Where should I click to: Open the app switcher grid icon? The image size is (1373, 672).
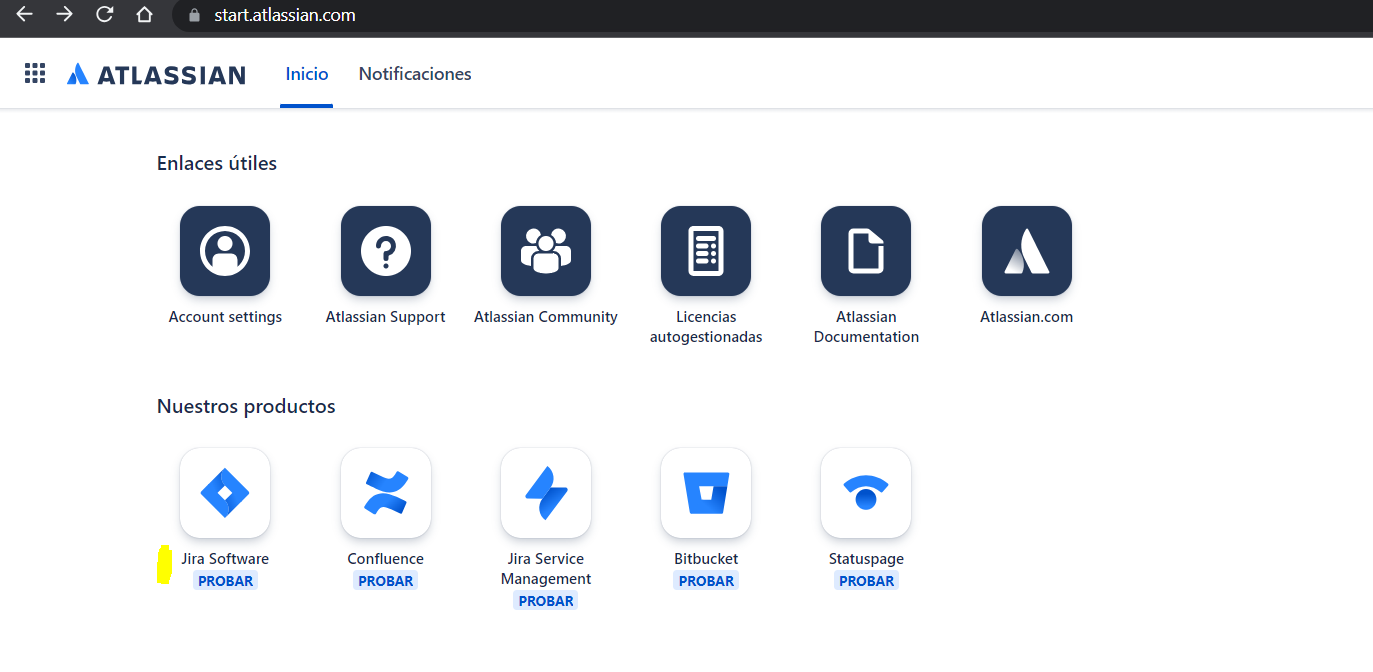pyautogui.click(x=35, y=74)
